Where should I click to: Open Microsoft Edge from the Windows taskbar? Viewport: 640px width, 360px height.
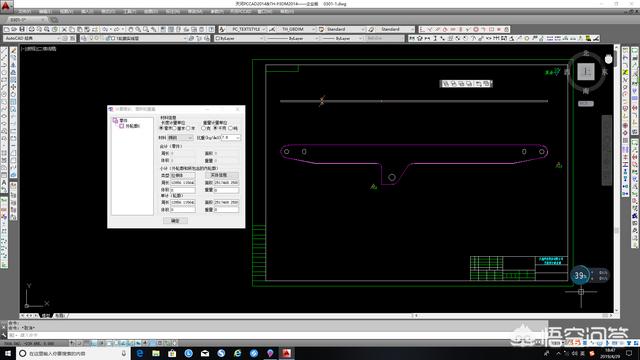point(140,353)
